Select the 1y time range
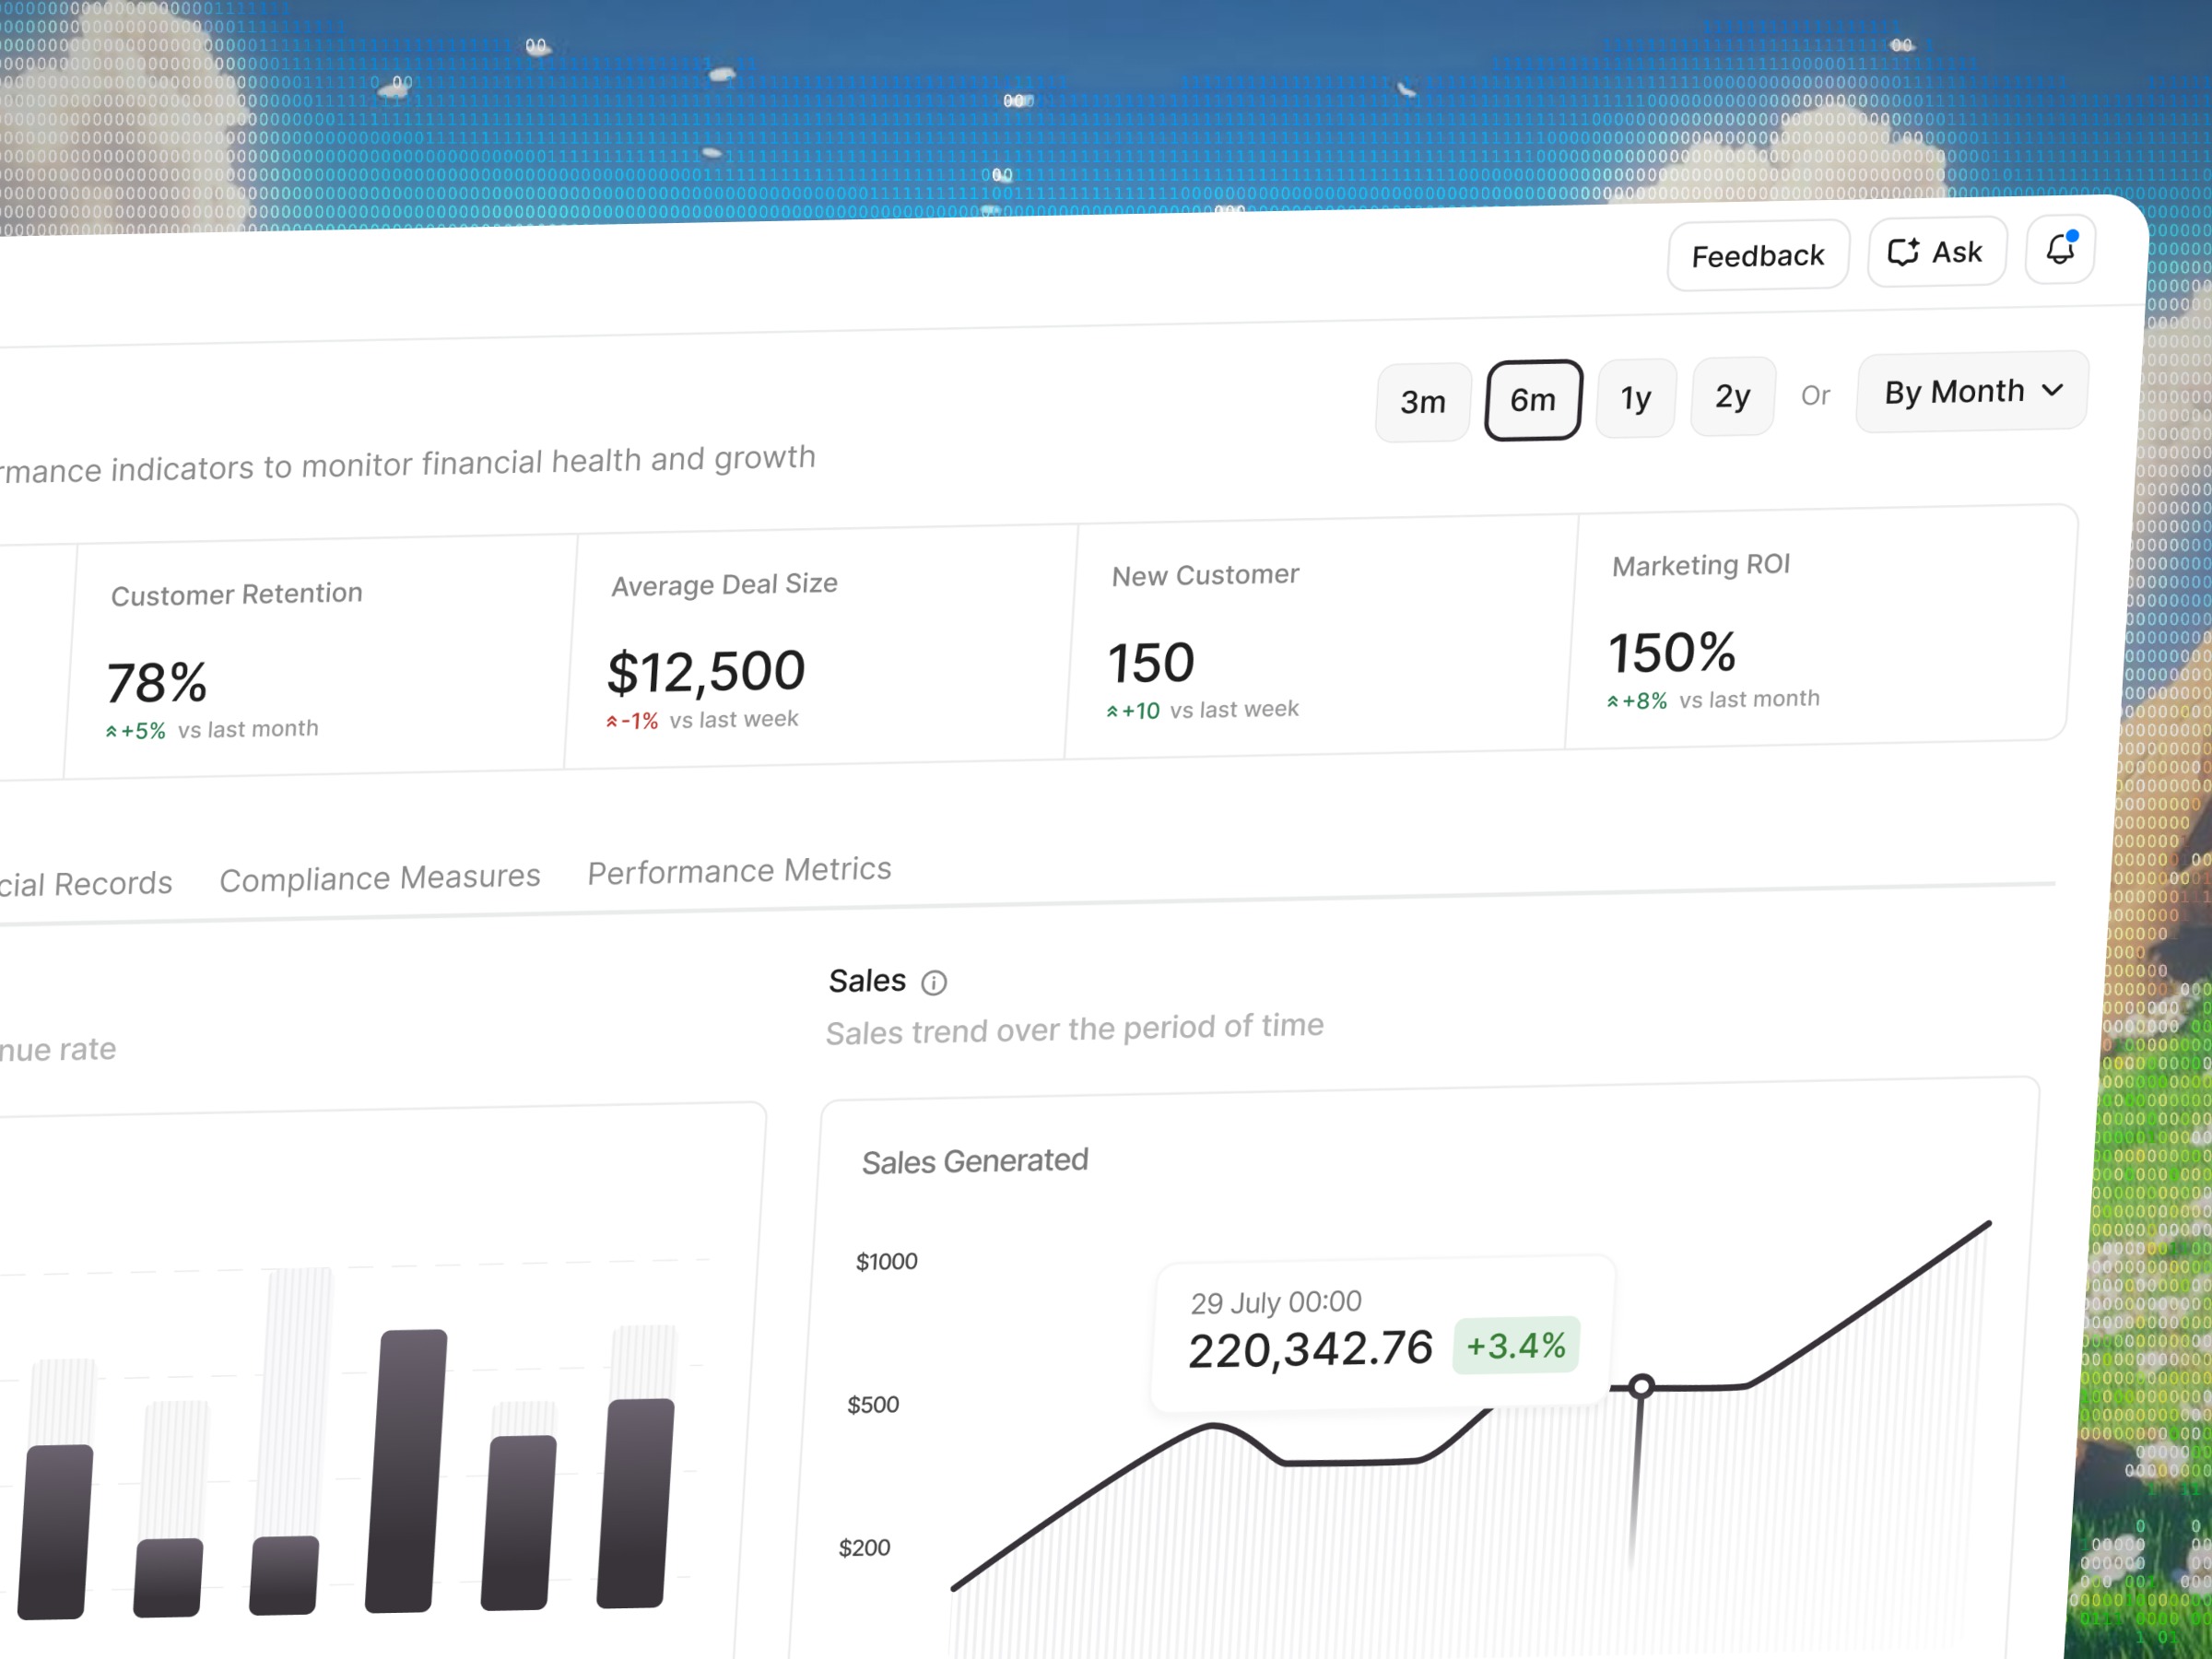The height and width of the screenshot is (1659, 2212). pyautogui.click(x=1636, y=398)
